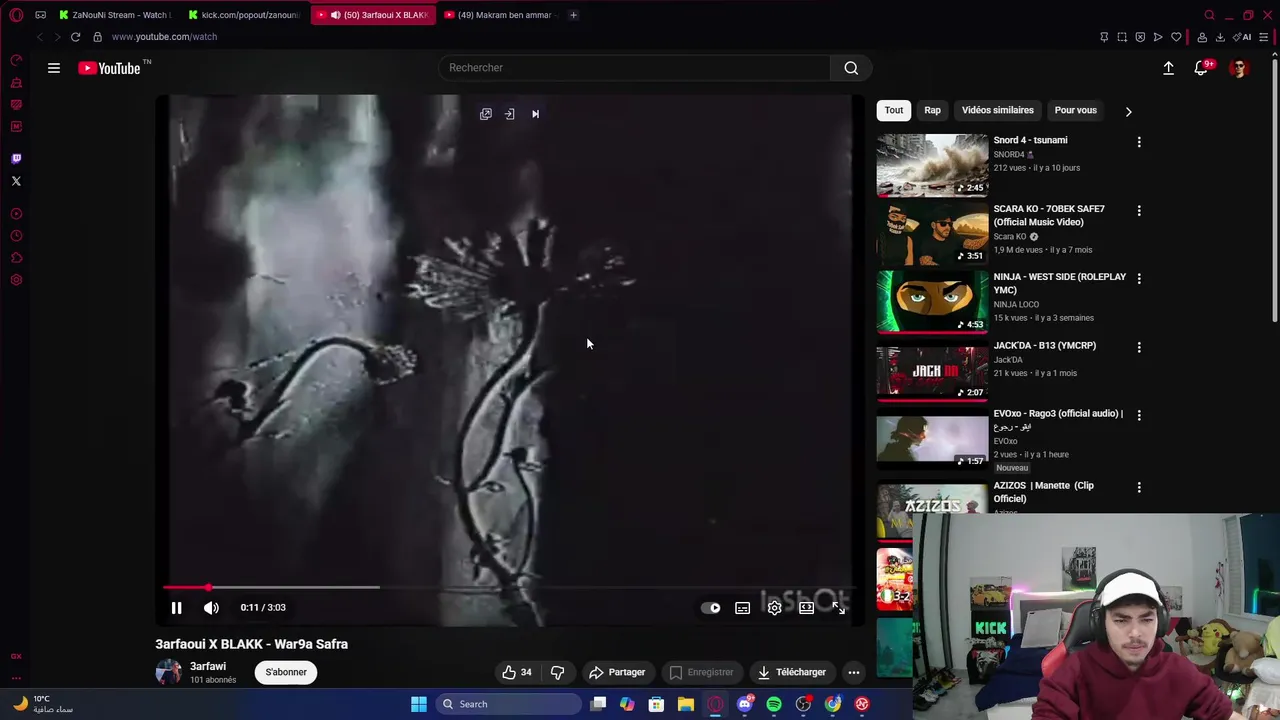Open GX Control speedometer sidebar icon
Screen dimensions: 1280x720
pyautogui.click(x=16, y=60)
